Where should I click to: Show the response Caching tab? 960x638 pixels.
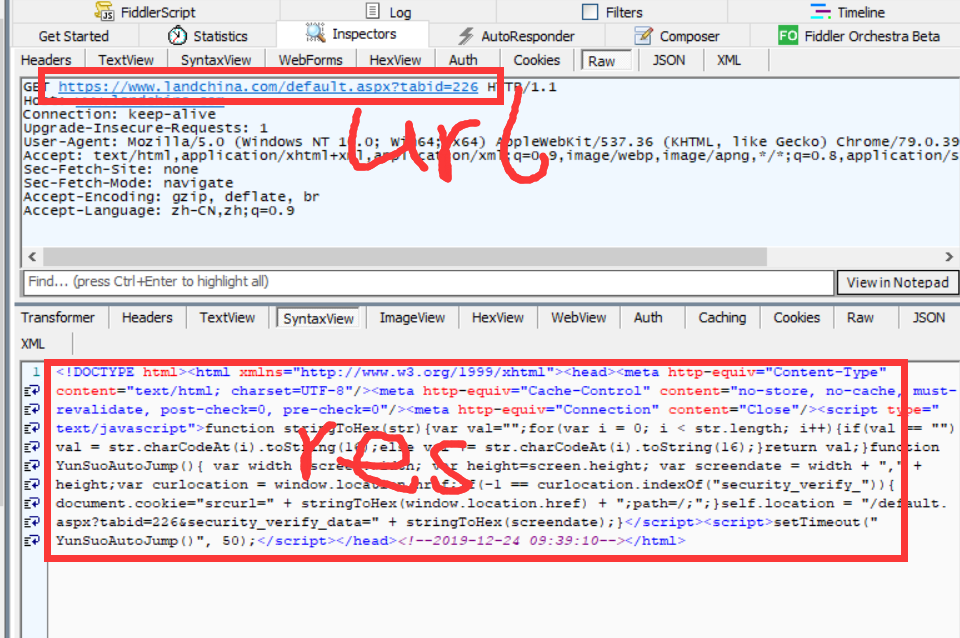tap(722, 317)
